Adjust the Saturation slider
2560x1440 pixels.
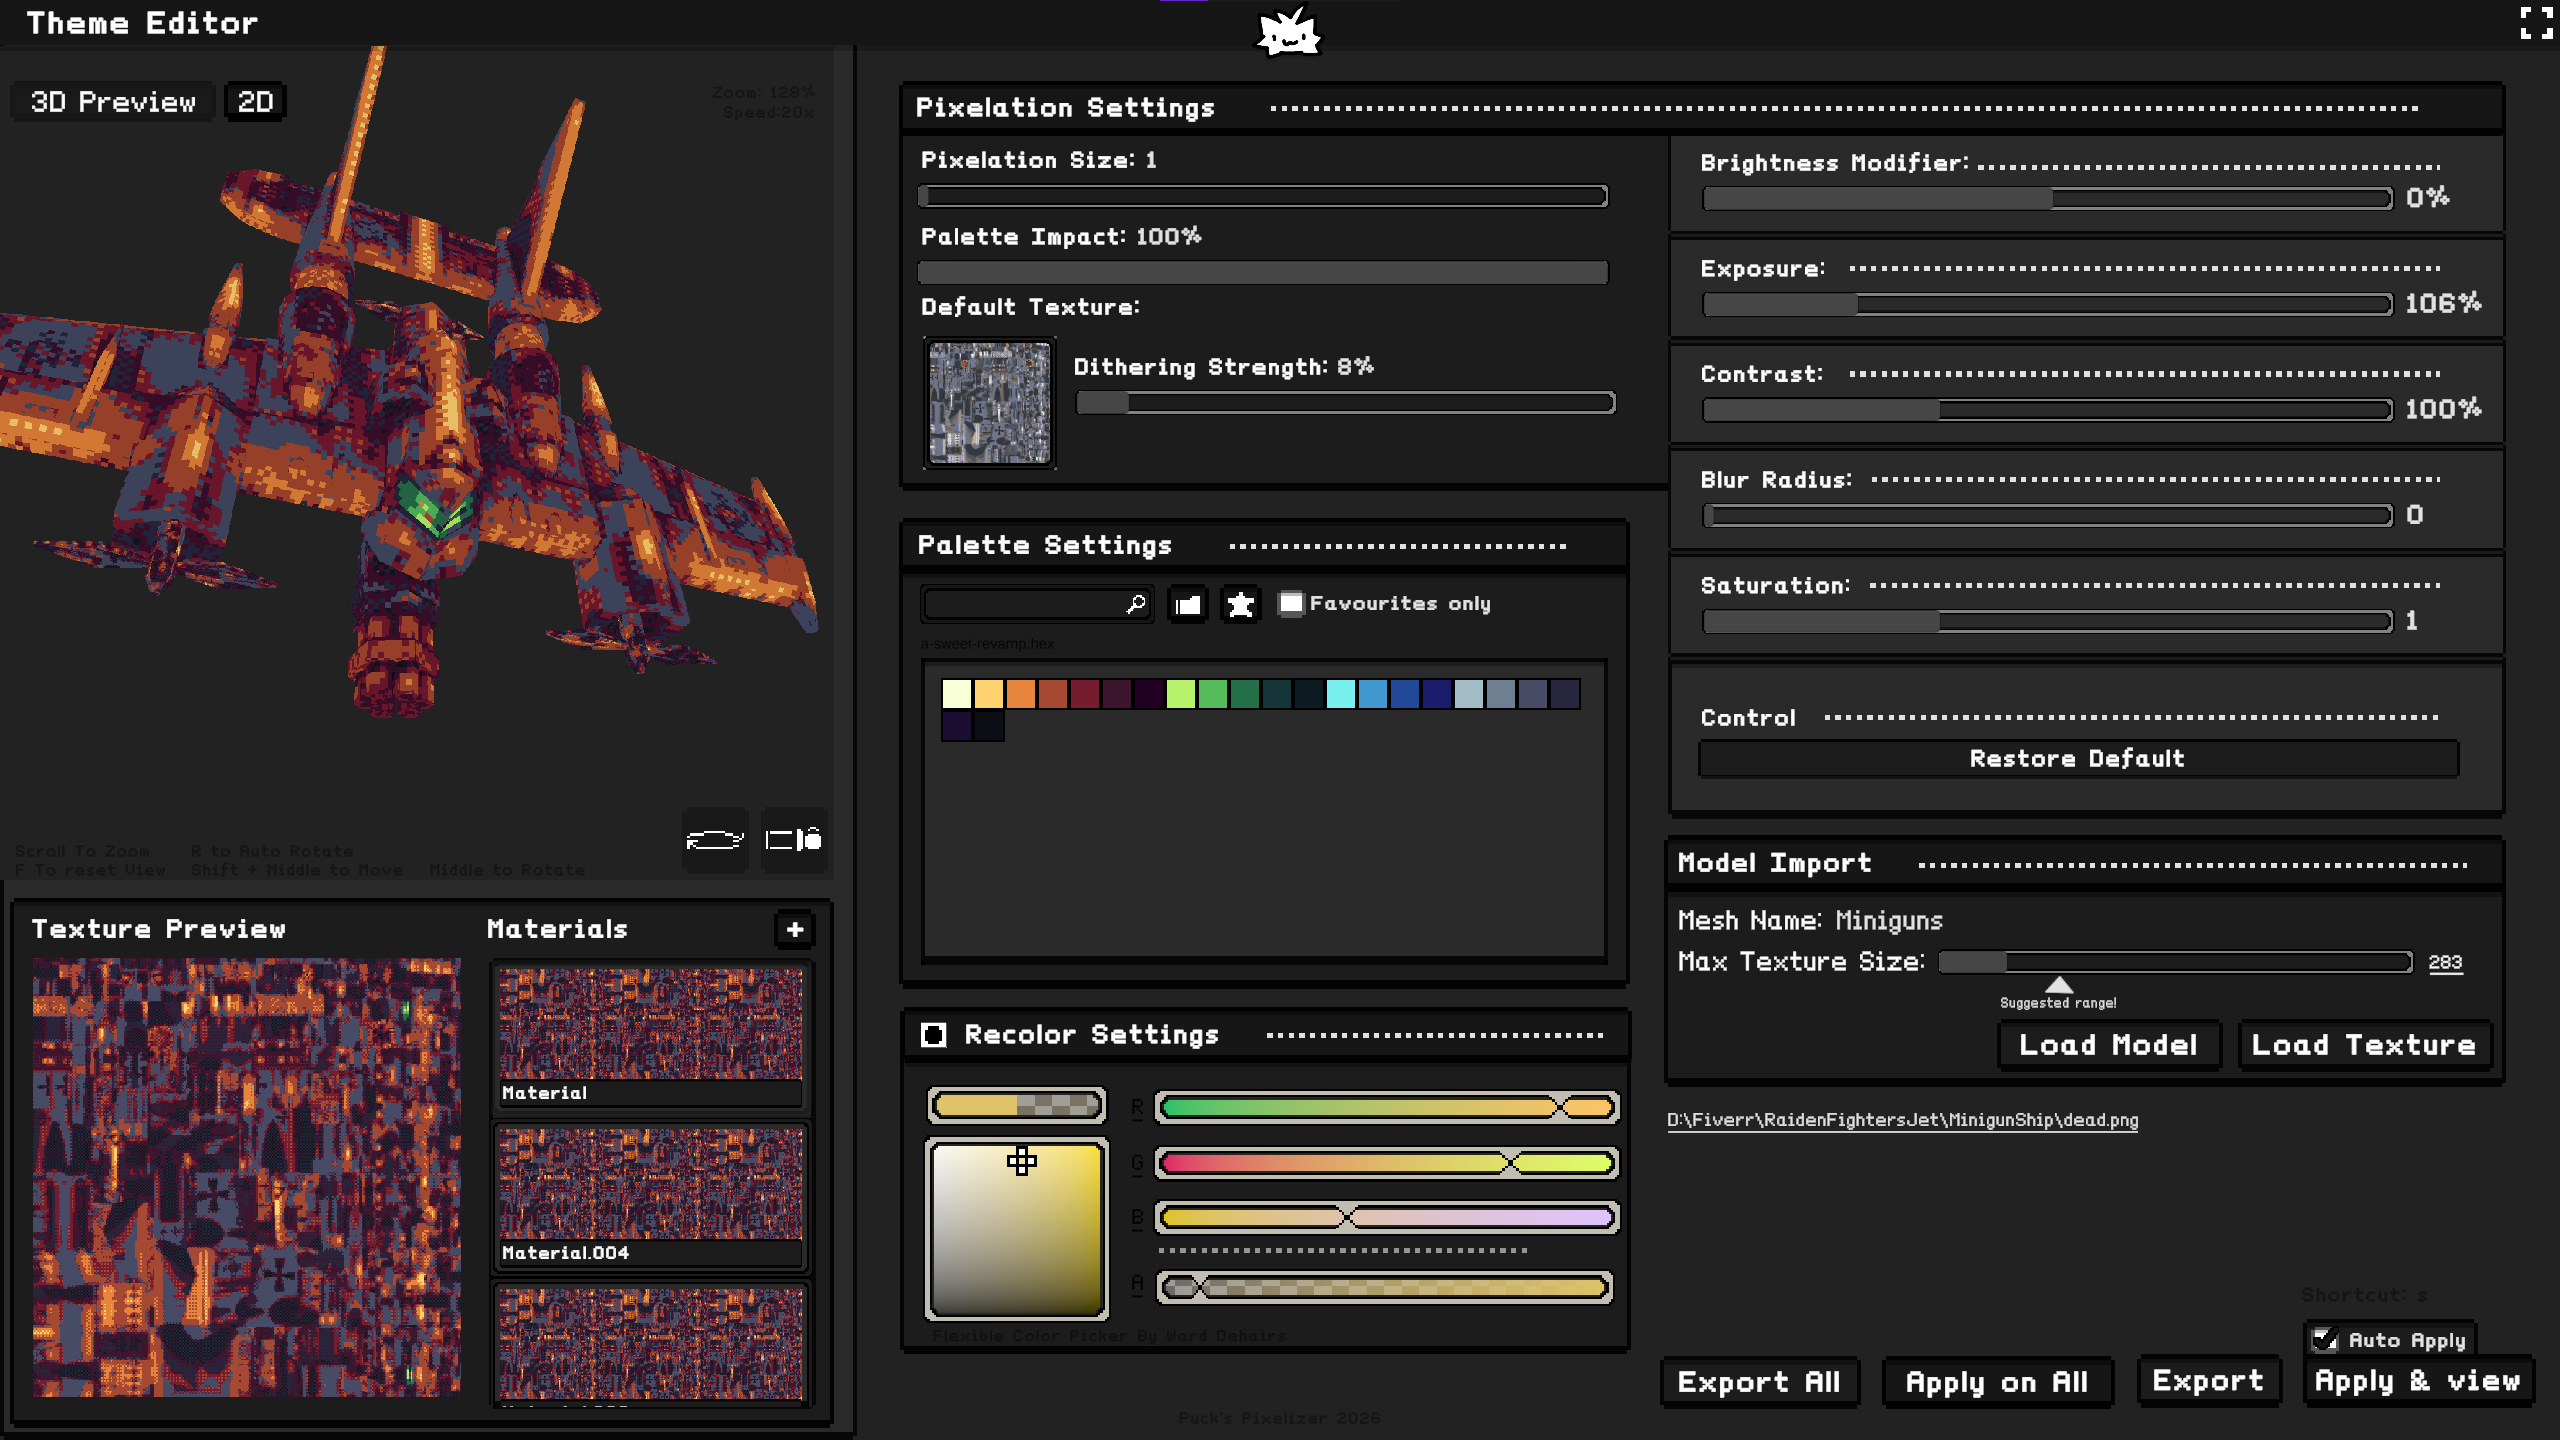coord(2047,622)
